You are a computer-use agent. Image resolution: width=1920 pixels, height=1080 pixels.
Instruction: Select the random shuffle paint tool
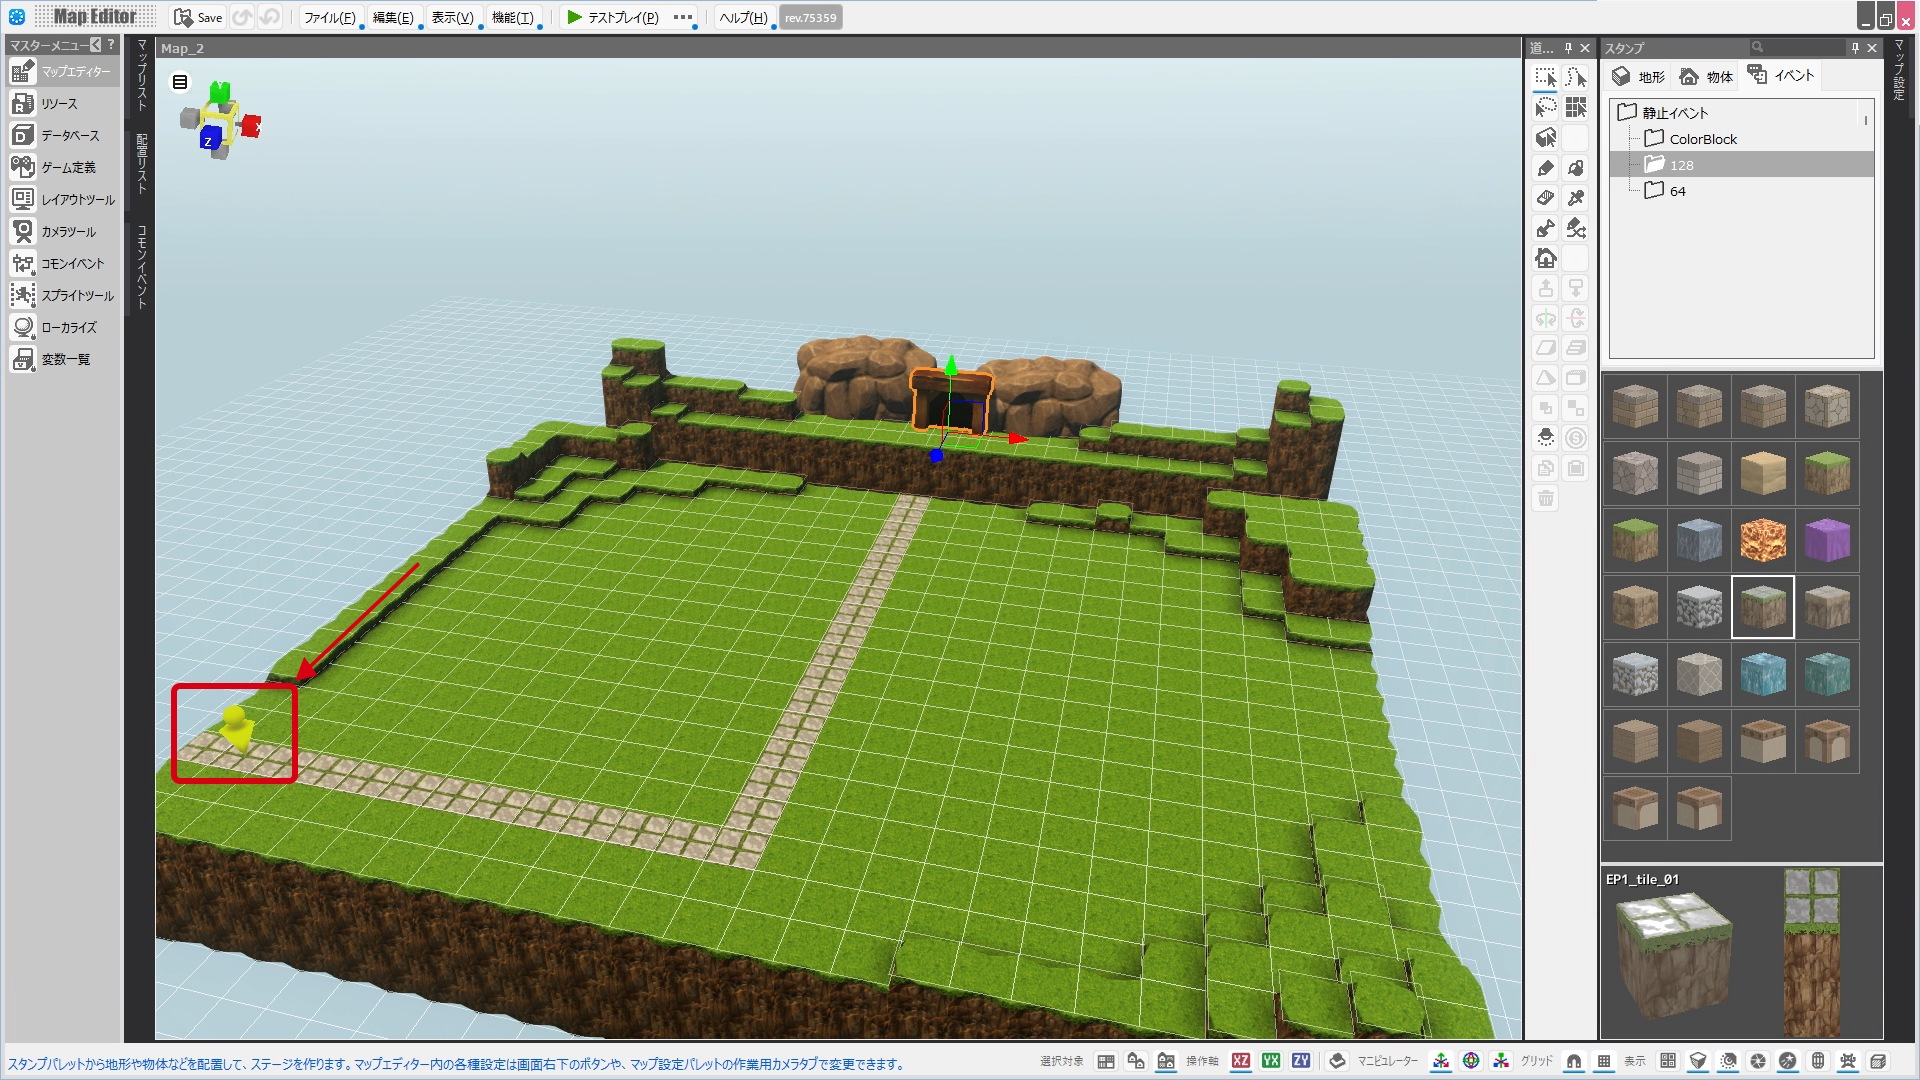coord(1576,228)
